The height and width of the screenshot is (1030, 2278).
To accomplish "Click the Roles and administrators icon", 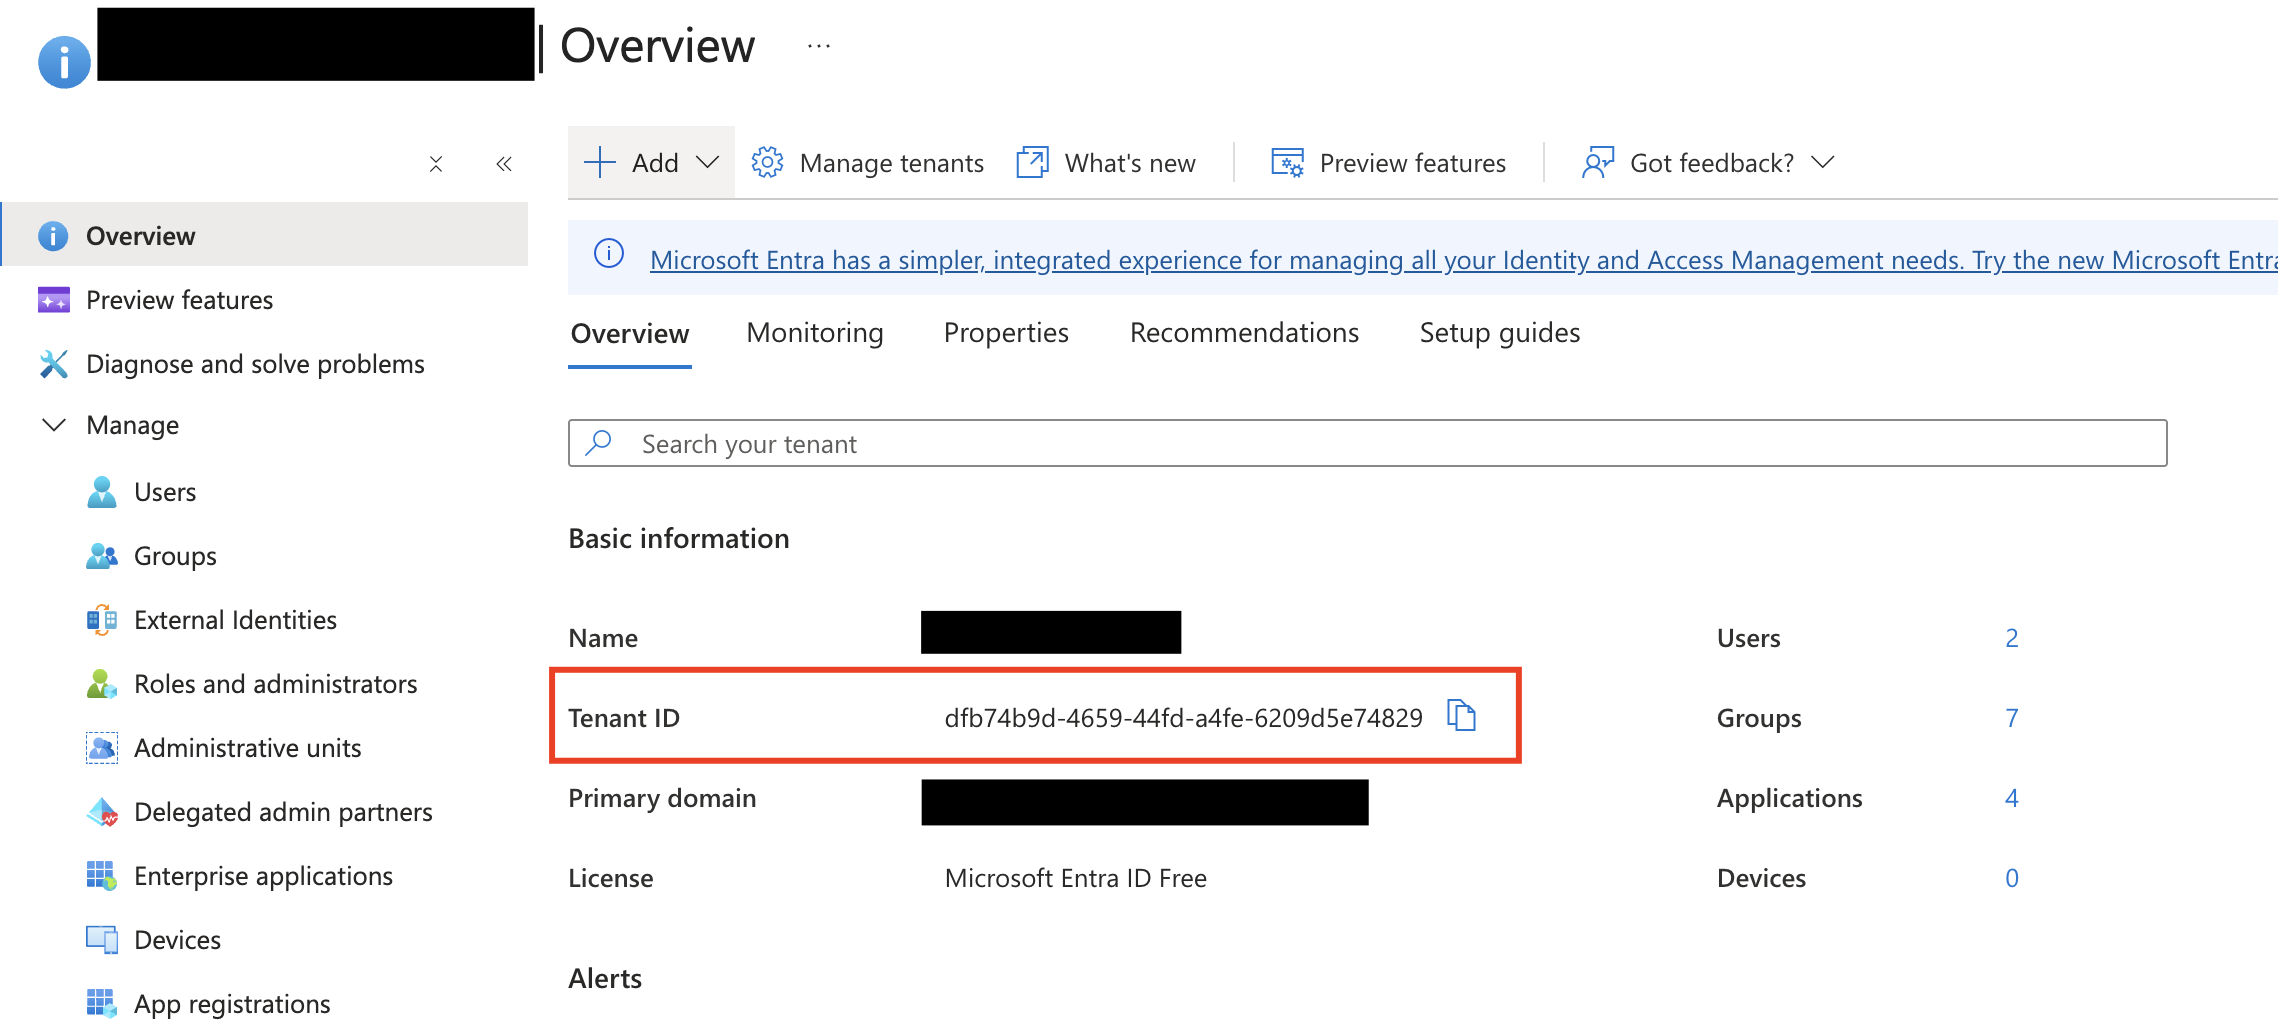I will 102,684.
